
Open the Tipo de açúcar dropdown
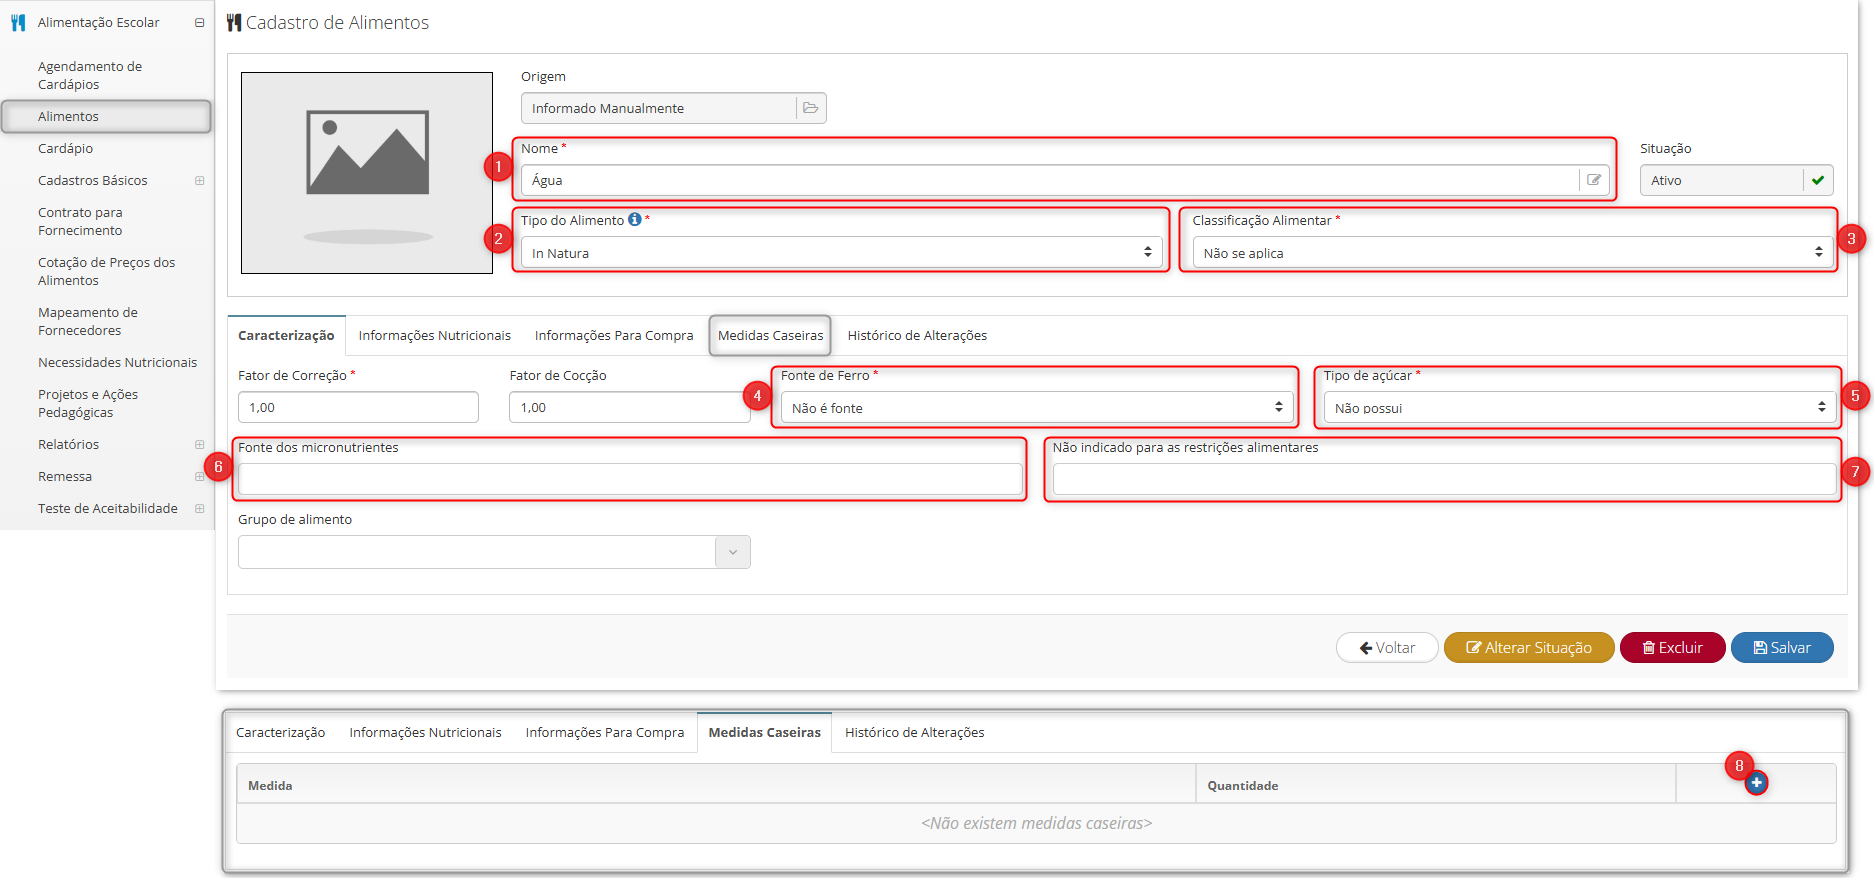tap(1579, 407)
